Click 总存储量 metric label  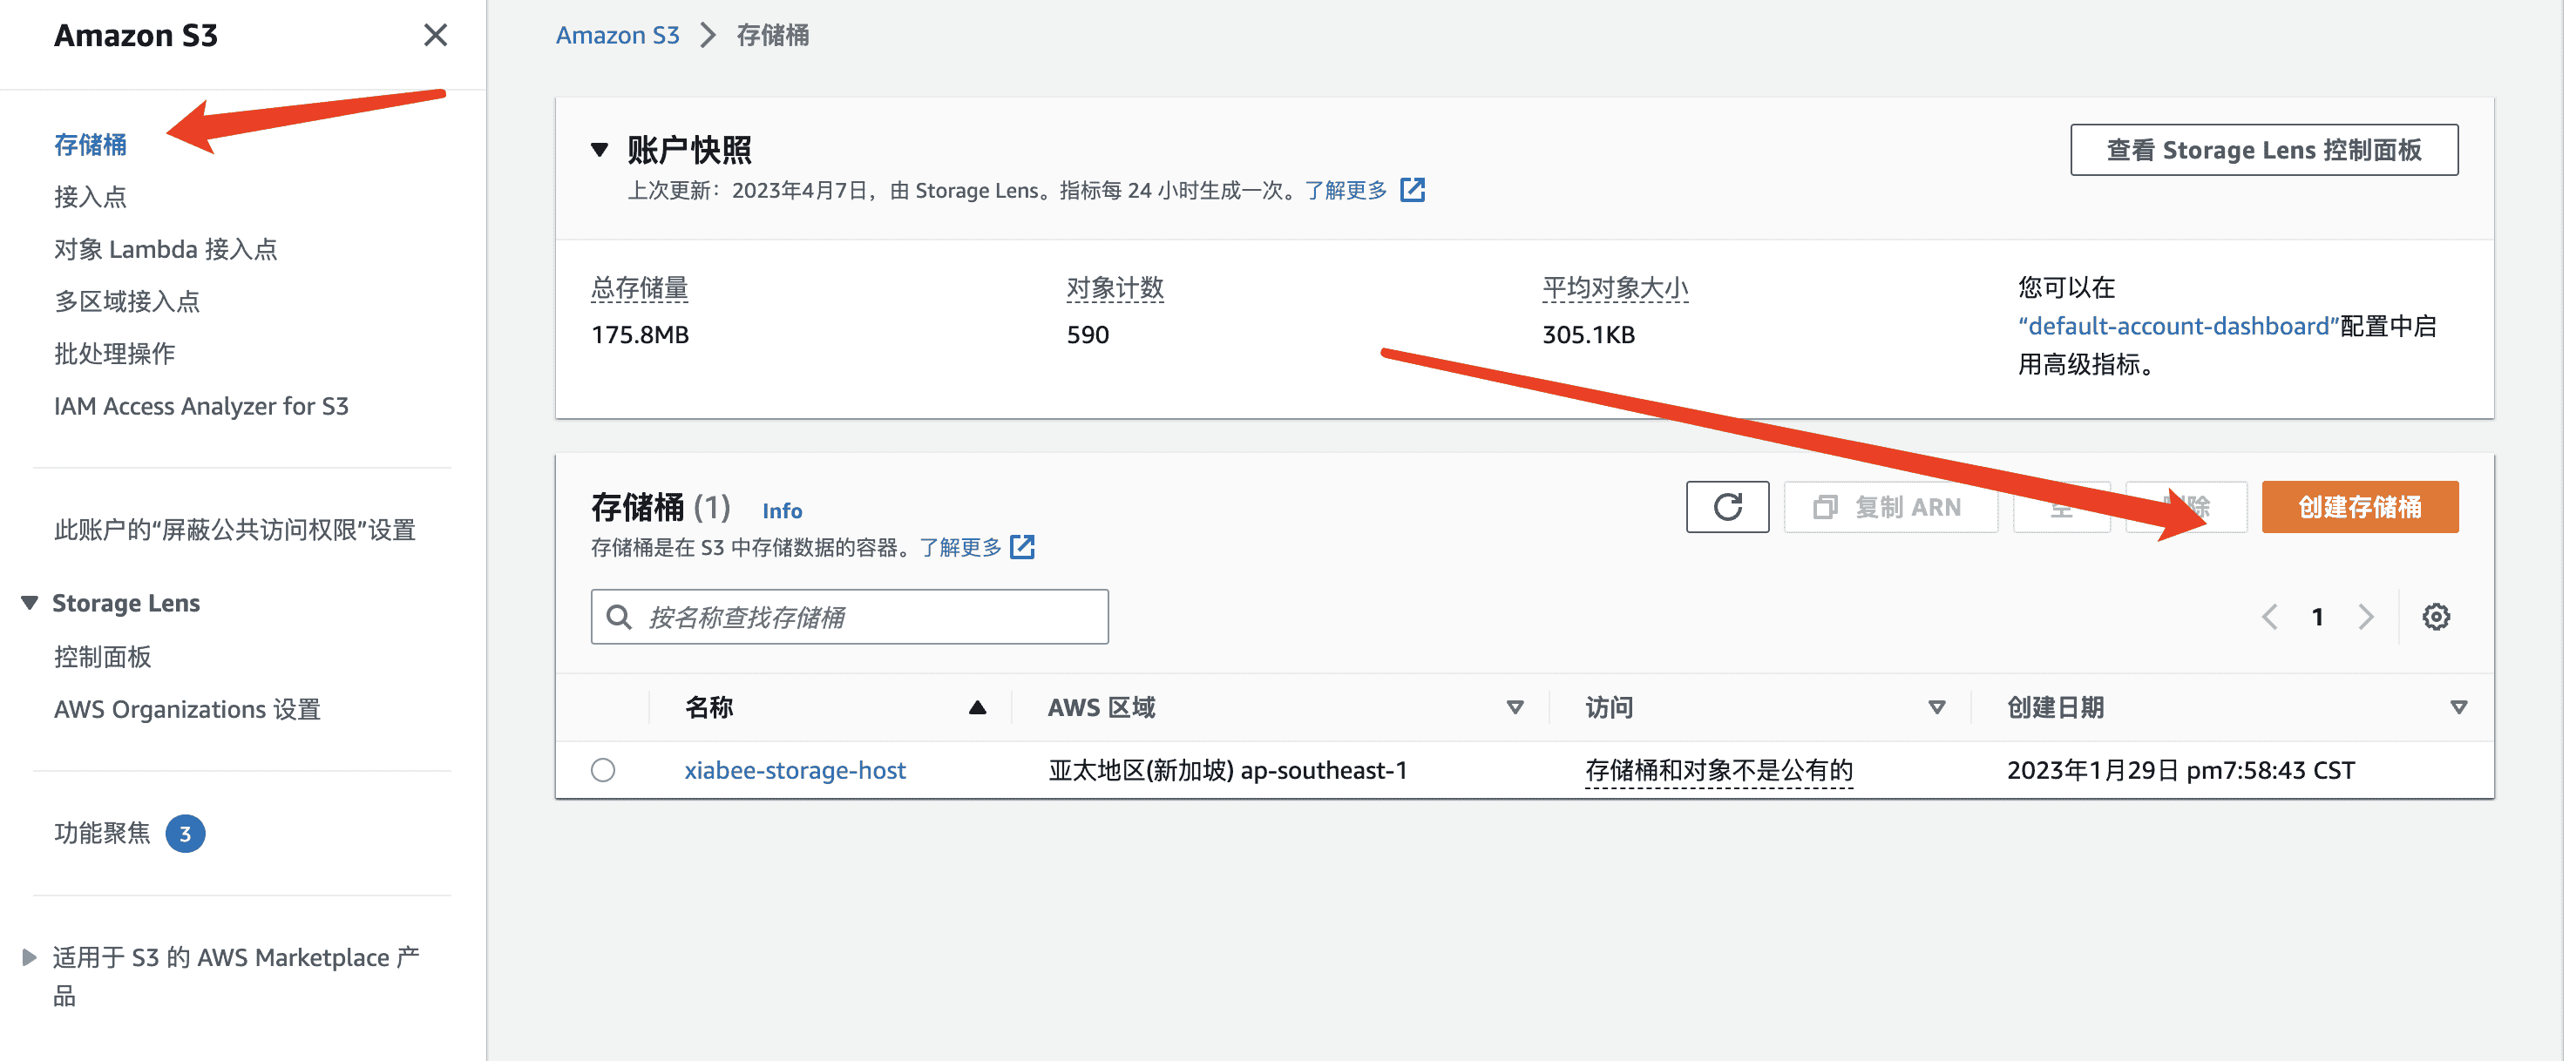coord(640,288)
